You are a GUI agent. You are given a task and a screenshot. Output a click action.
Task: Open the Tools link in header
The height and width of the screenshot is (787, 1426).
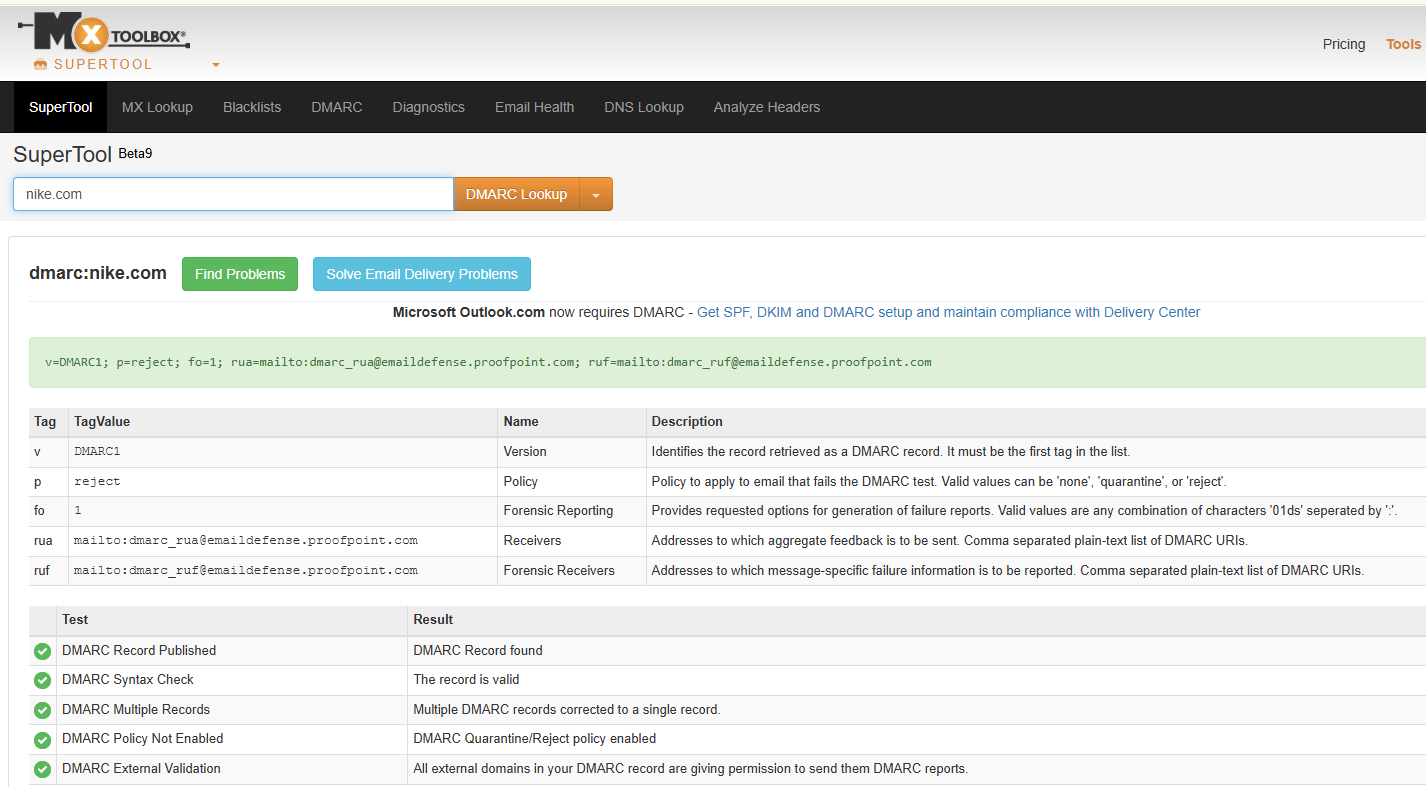(1403, 44)
